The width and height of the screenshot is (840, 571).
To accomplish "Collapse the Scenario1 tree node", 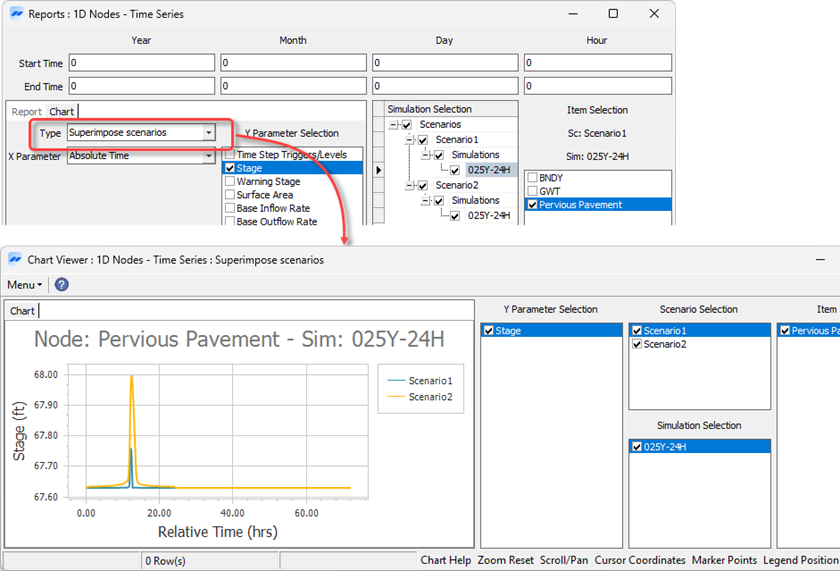I will tap(409, 140).
